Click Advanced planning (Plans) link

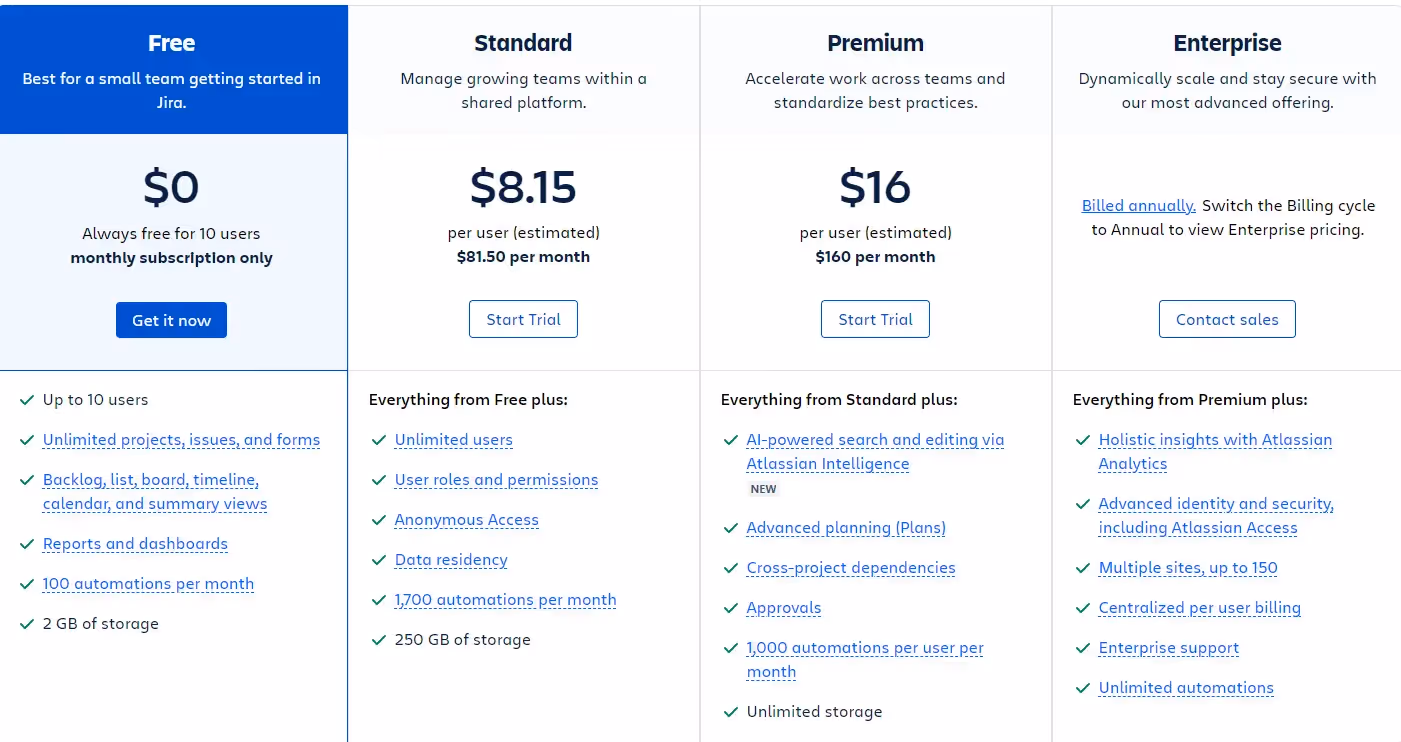click(x=846, y=527)
